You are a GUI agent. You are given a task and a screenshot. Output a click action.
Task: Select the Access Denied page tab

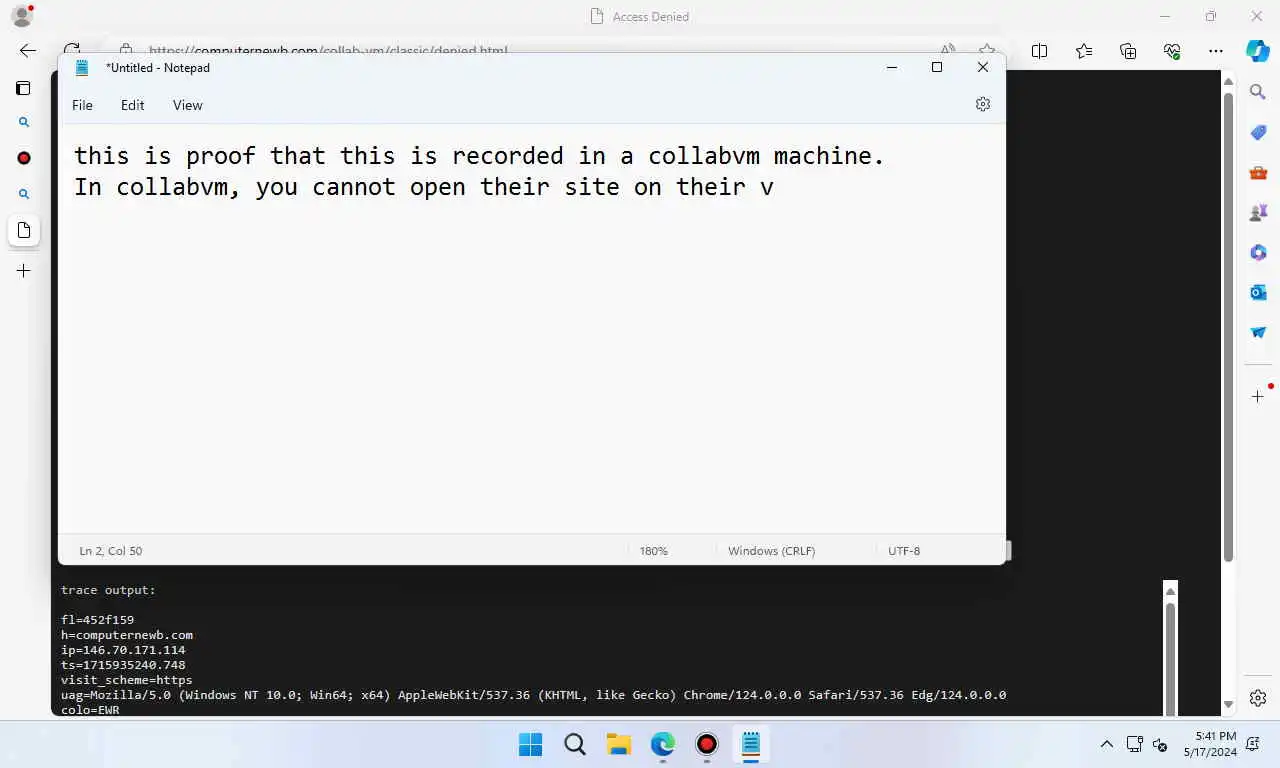[24, 230]
